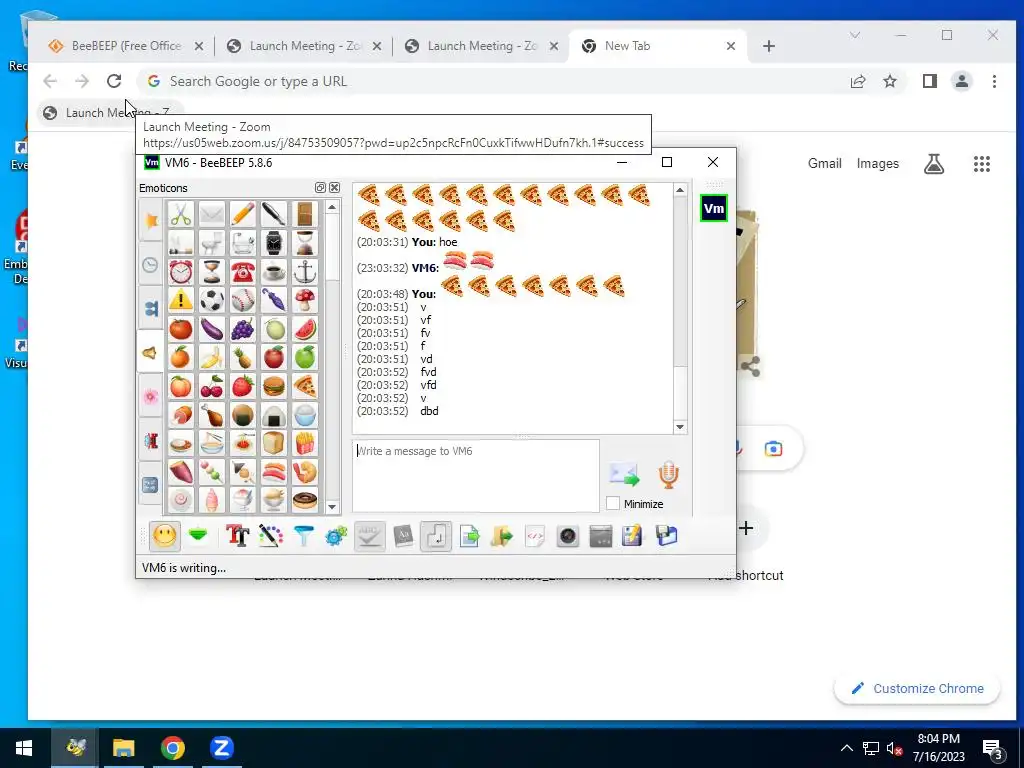
Task: Check the Minimize checkbox
Action: (613, 504)
